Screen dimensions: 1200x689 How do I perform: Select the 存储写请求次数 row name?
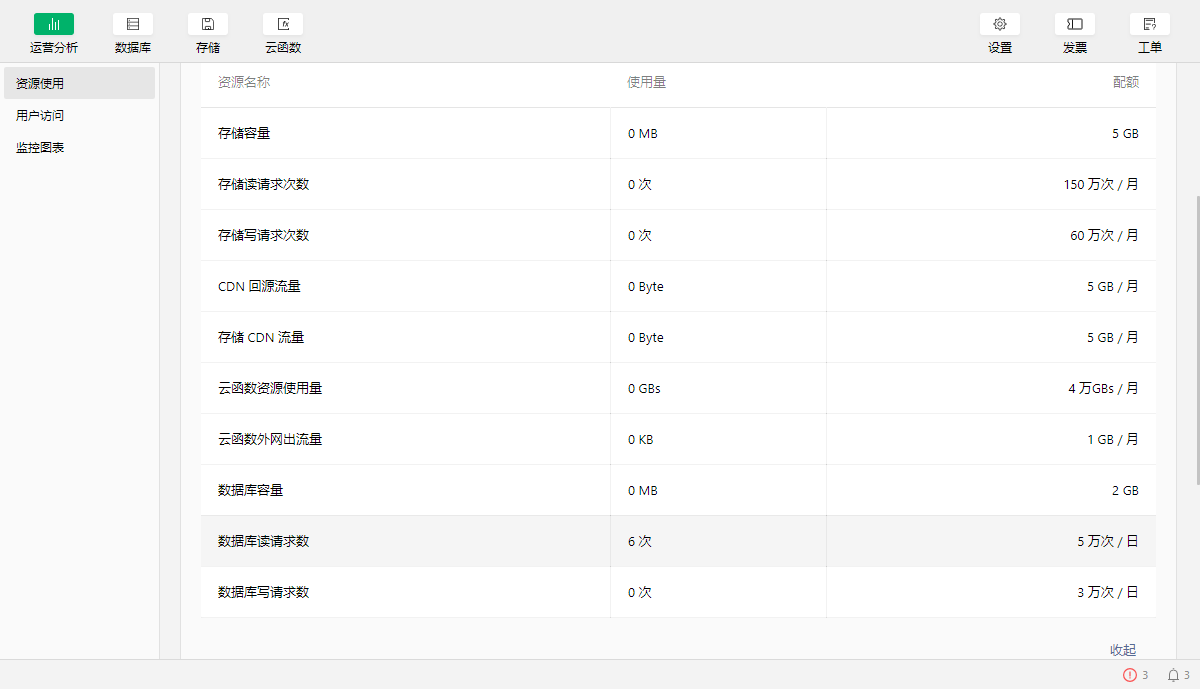[264, 235]
